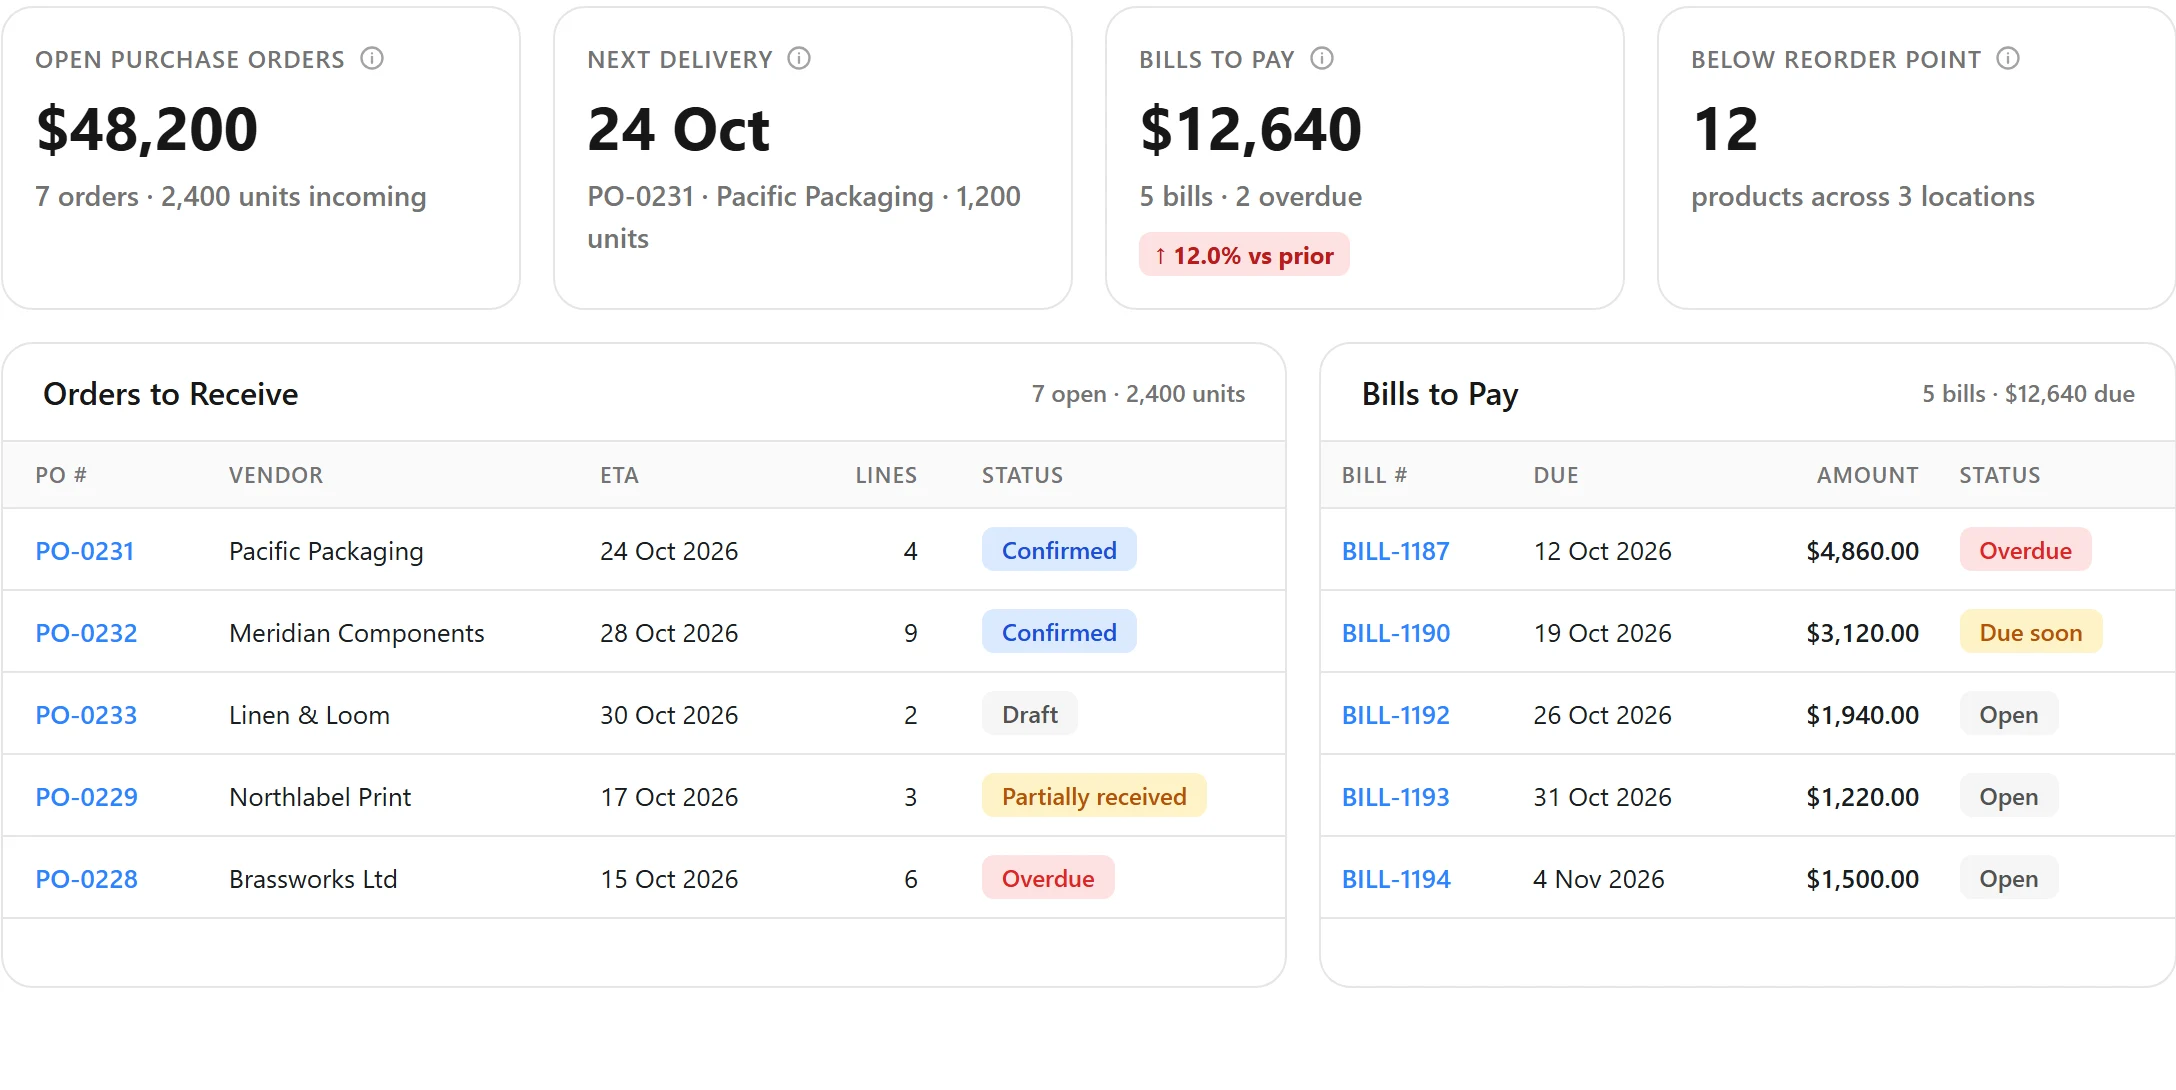Click Open status badge for BILL-1192

click(x=2009, y=714)
